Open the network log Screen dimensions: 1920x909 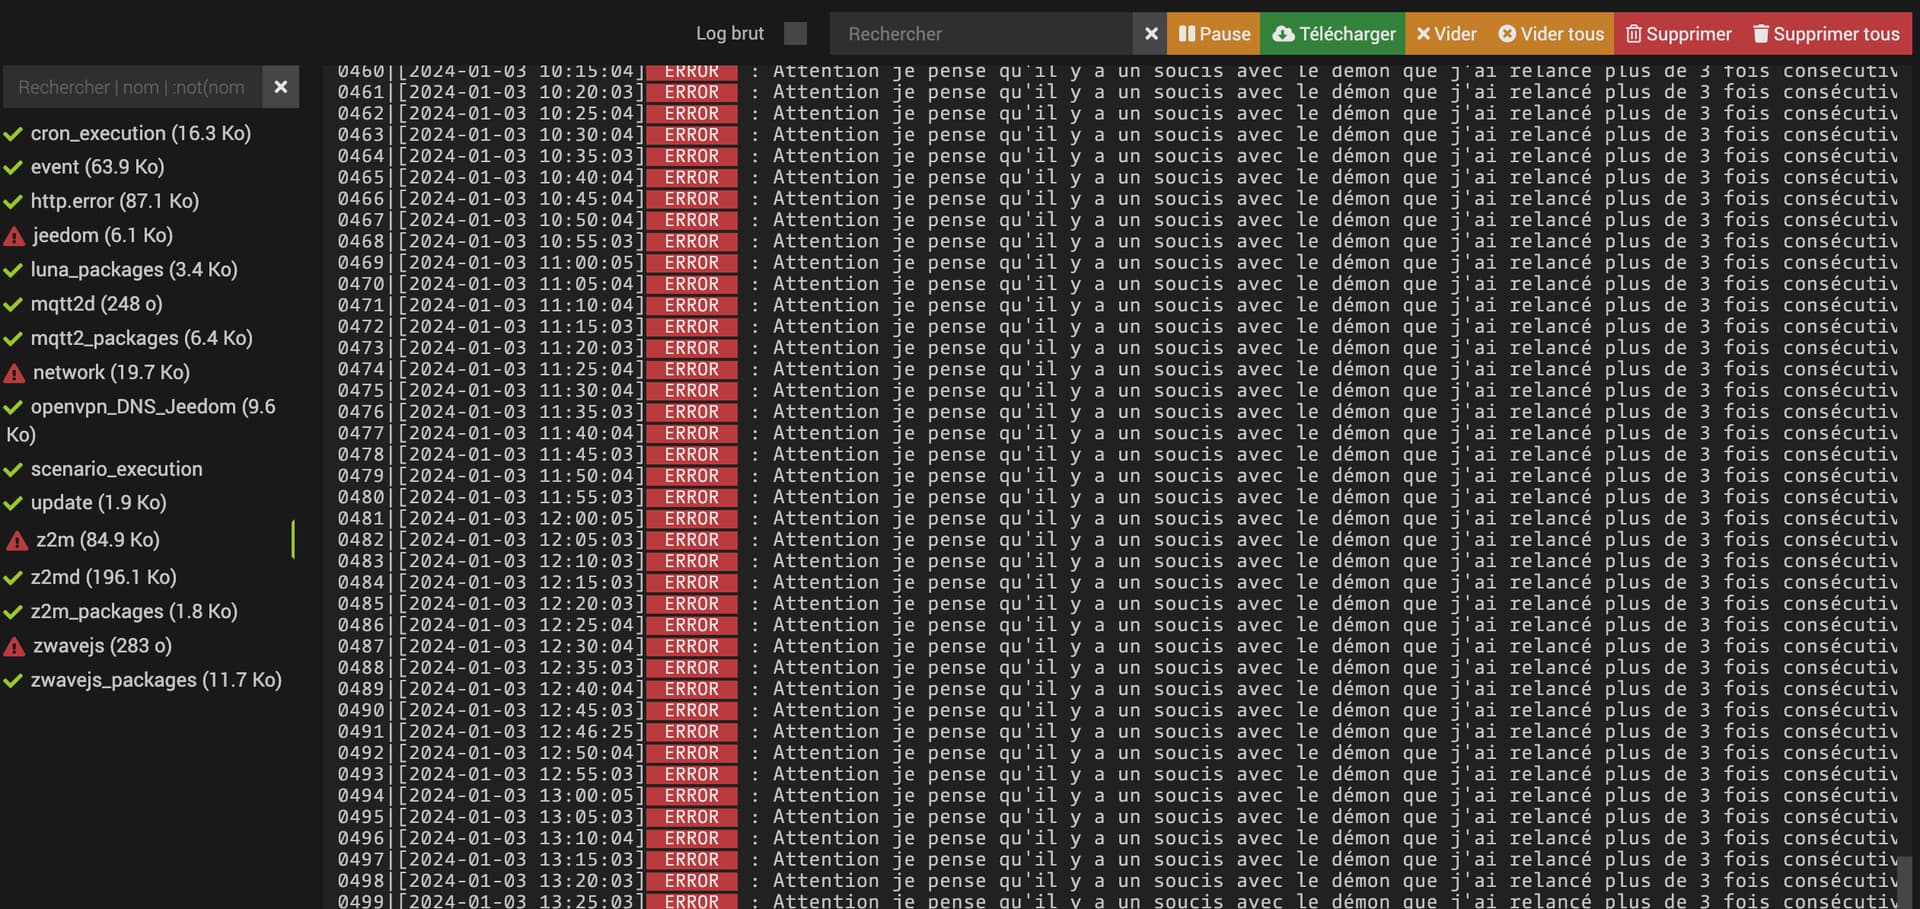pyautogui.click(x=110, y=372)
